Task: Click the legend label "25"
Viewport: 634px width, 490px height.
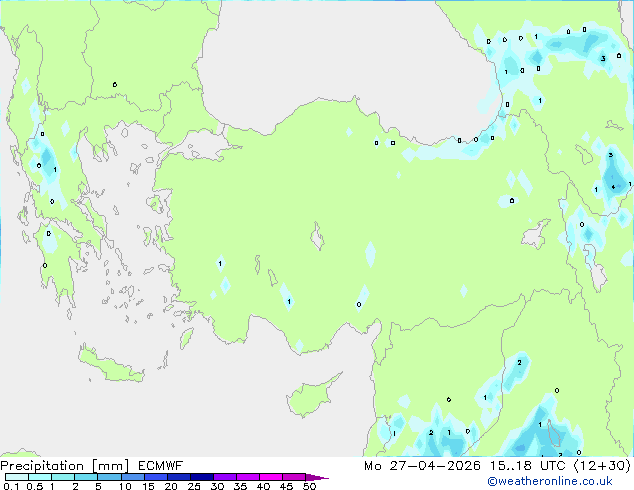Action: 194,486
